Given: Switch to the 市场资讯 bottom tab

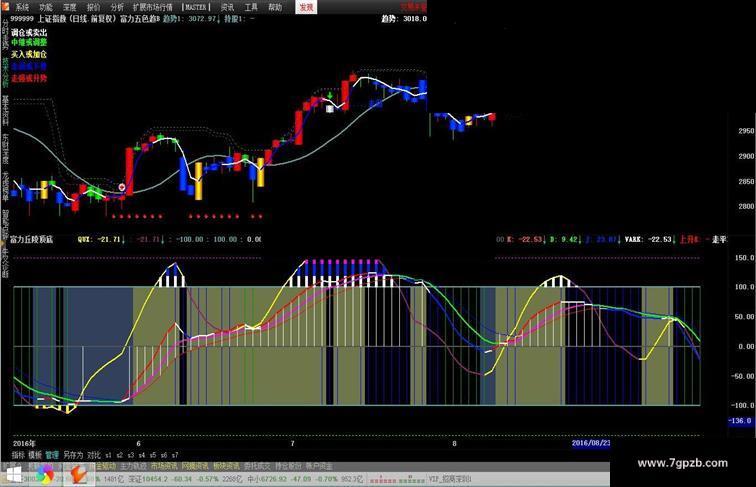Looking at the screenshot, I should click(164, 466).
